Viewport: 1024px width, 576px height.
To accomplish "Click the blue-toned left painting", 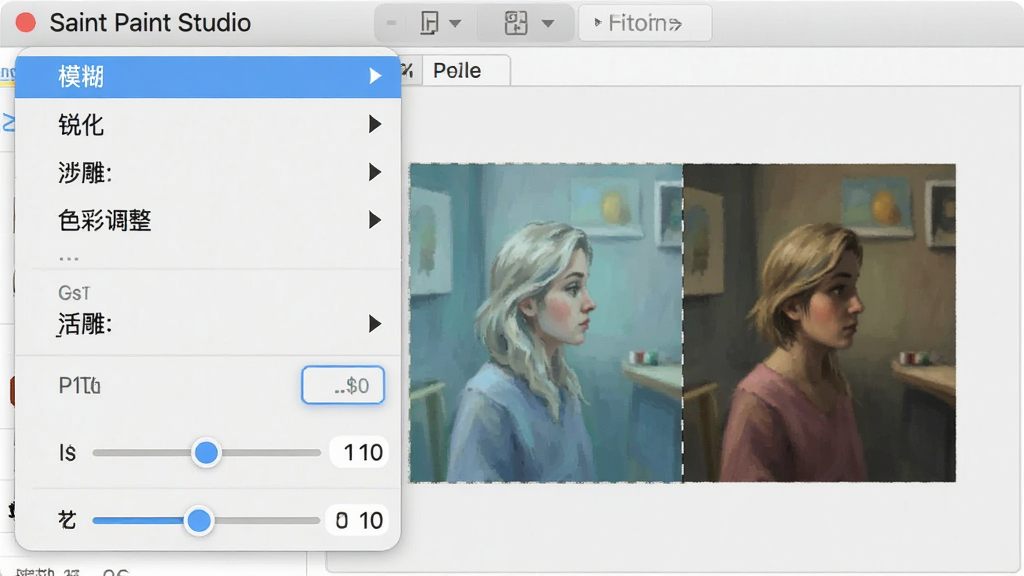I will coord(546,323).
